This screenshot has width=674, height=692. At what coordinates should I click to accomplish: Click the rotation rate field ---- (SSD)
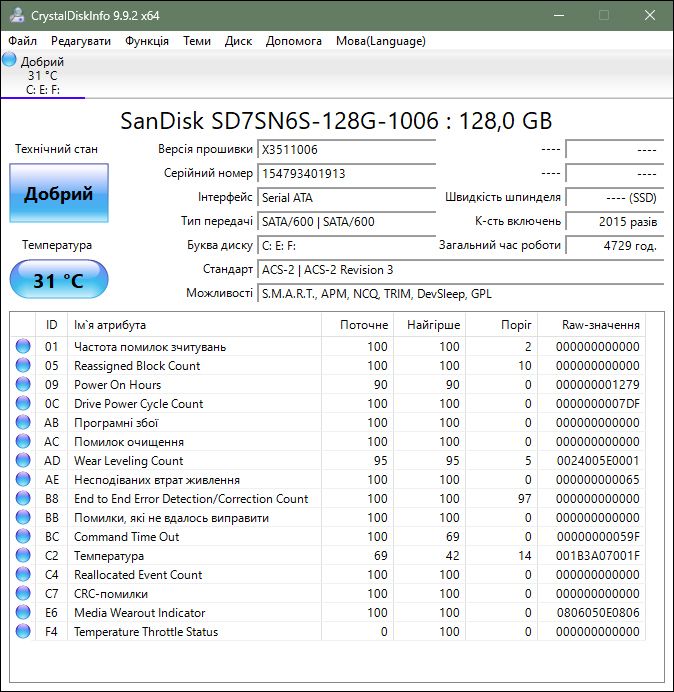click(614, 197)
